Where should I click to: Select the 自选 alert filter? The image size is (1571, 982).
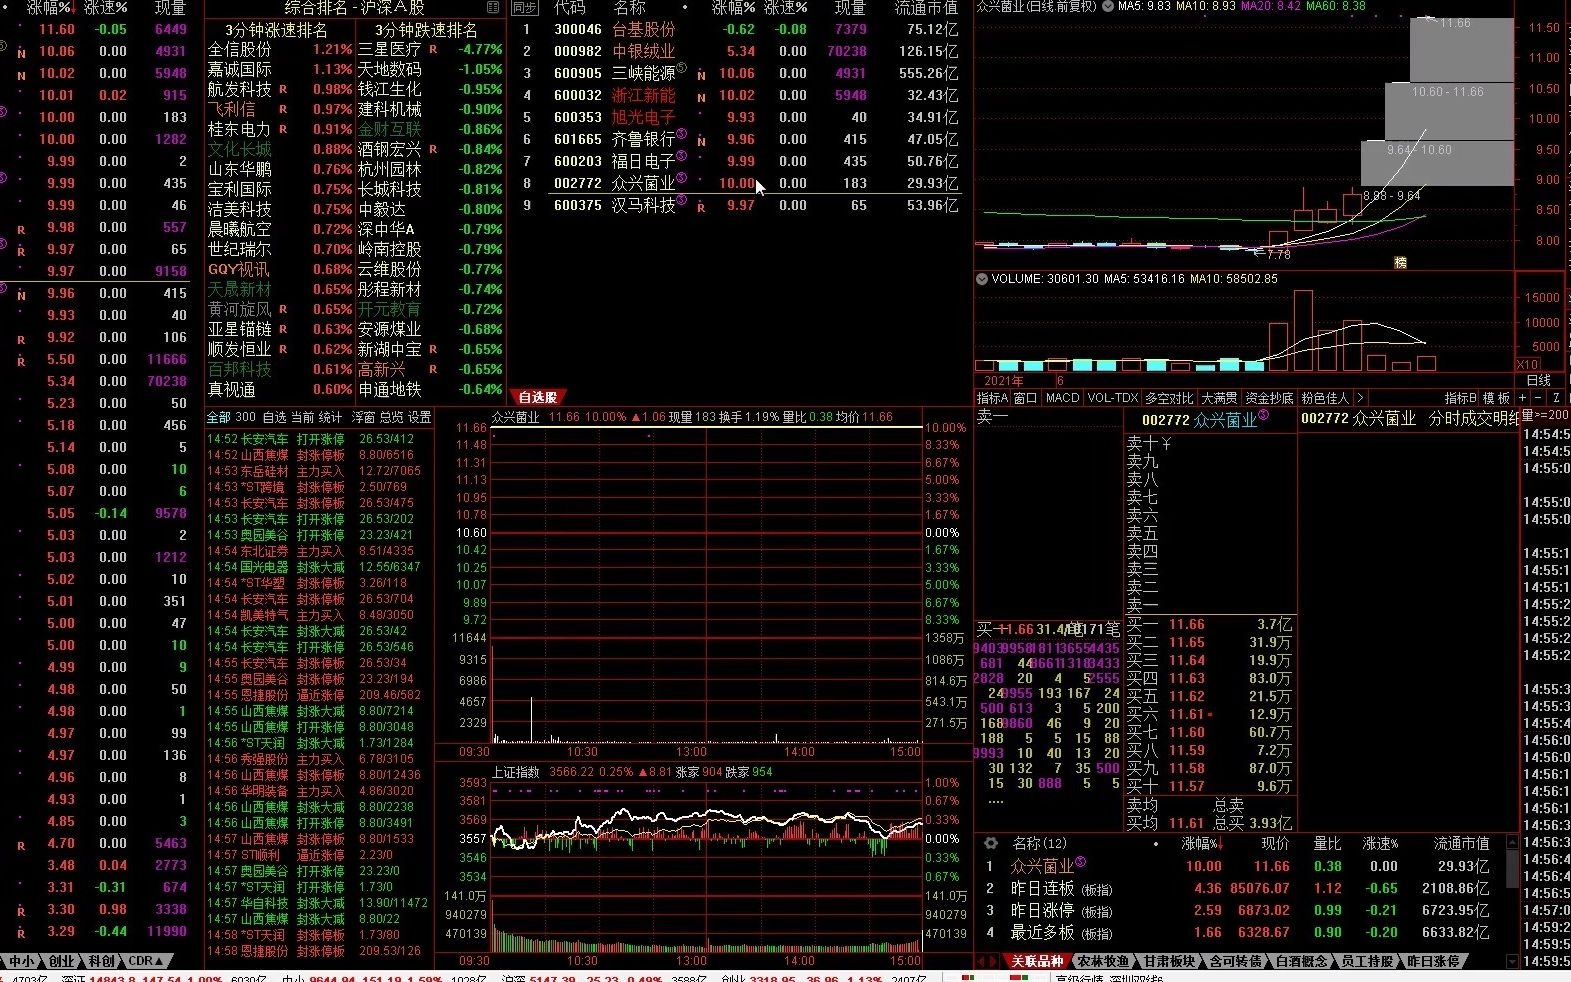[274, 417]
